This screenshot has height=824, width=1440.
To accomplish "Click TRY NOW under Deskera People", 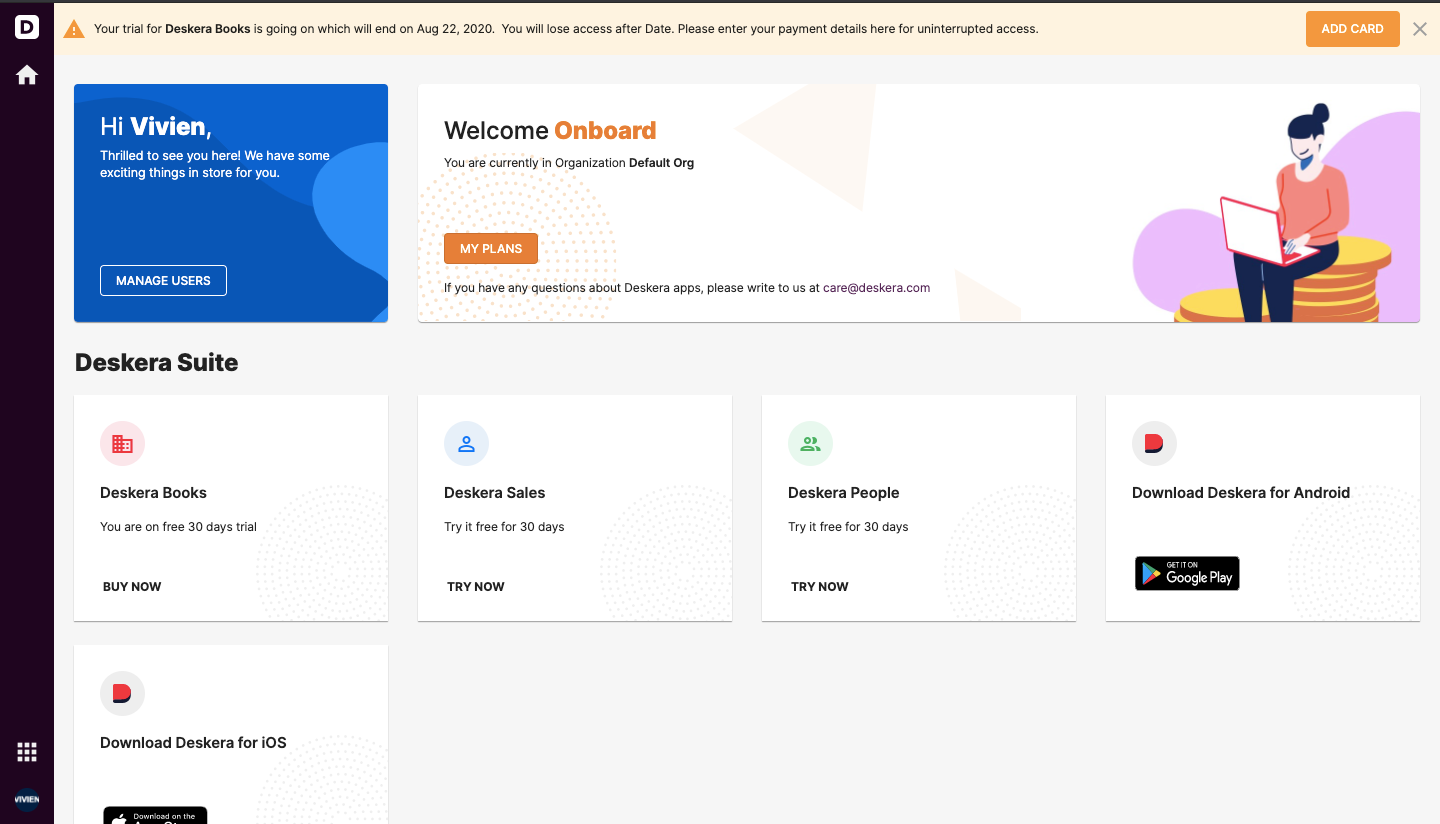I will [820, 587].
